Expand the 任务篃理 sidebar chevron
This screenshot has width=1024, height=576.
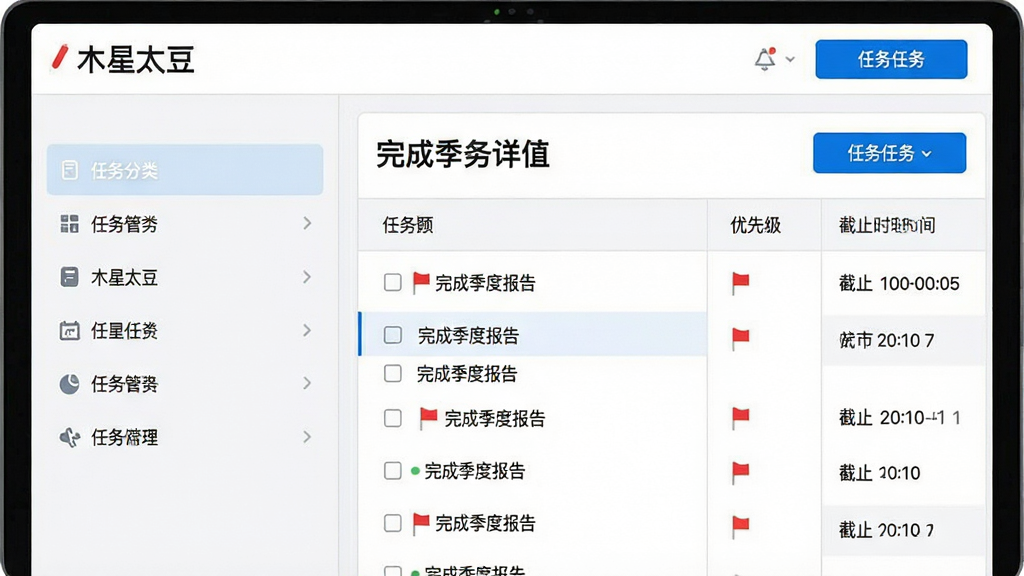(x=307, y=437)
